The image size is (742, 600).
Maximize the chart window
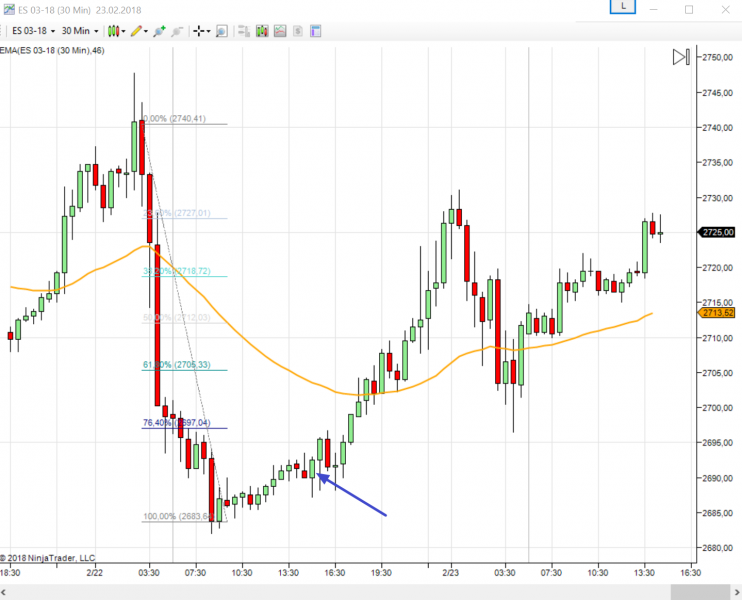click(689, 9)
